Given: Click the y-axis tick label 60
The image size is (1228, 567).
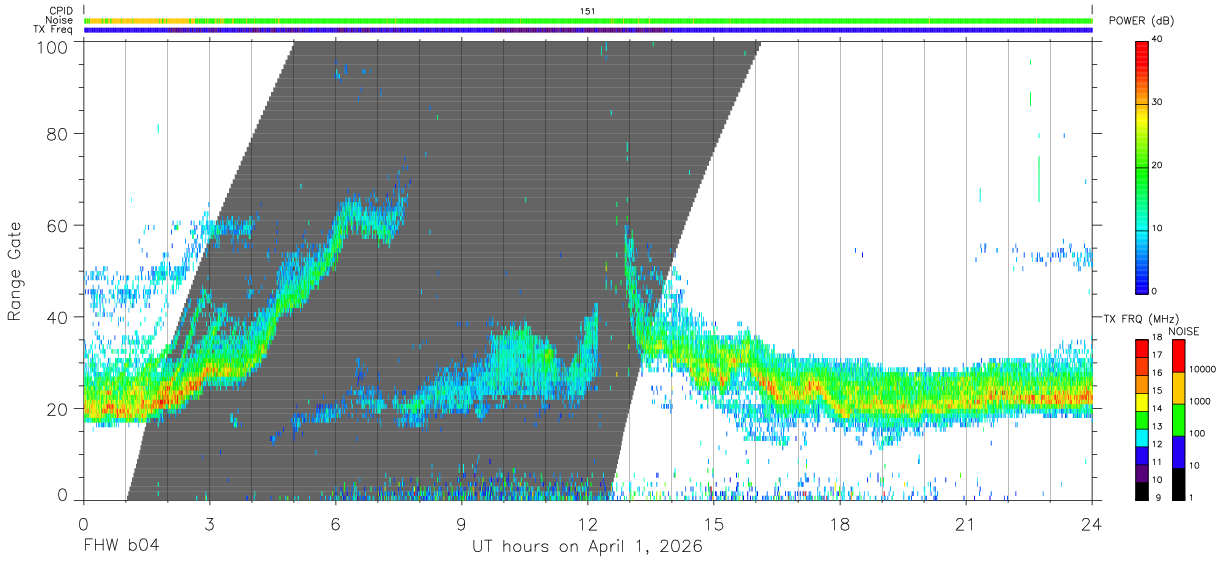Looking at the screenshot, I should [59, 226].
